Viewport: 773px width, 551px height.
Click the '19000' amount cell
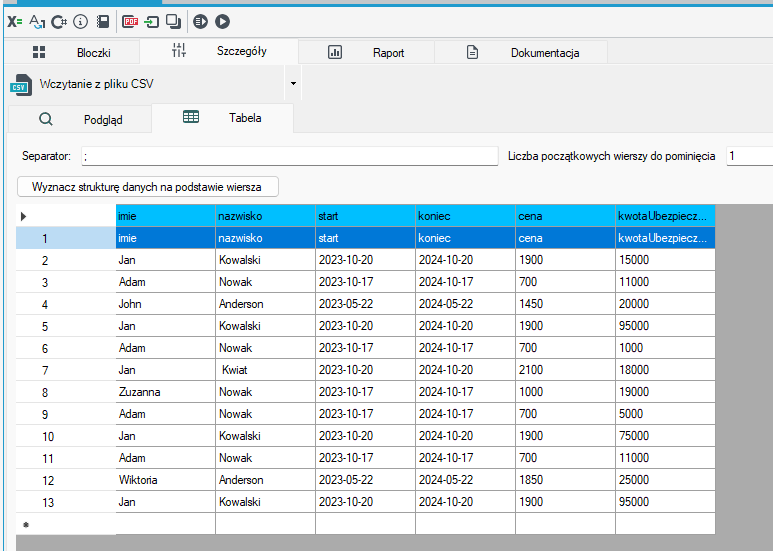coord(666,392)
